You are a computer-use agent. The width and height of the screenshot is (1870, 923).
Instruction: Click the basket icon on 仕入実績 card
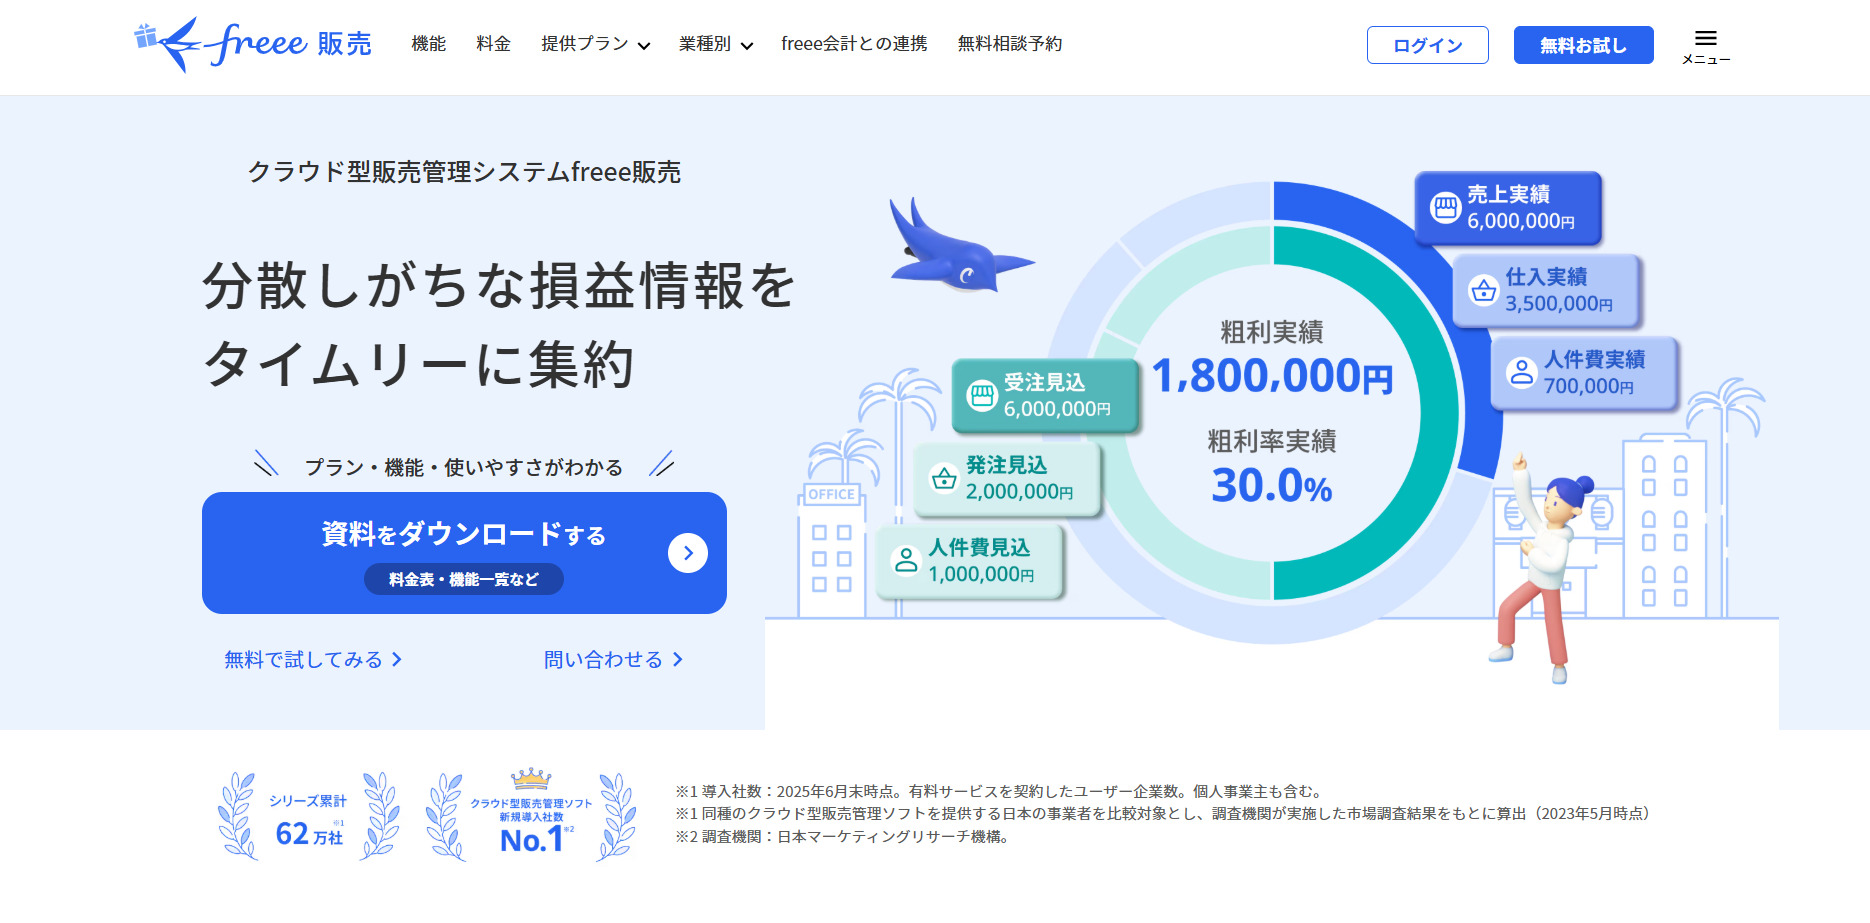coord(1483,291)
